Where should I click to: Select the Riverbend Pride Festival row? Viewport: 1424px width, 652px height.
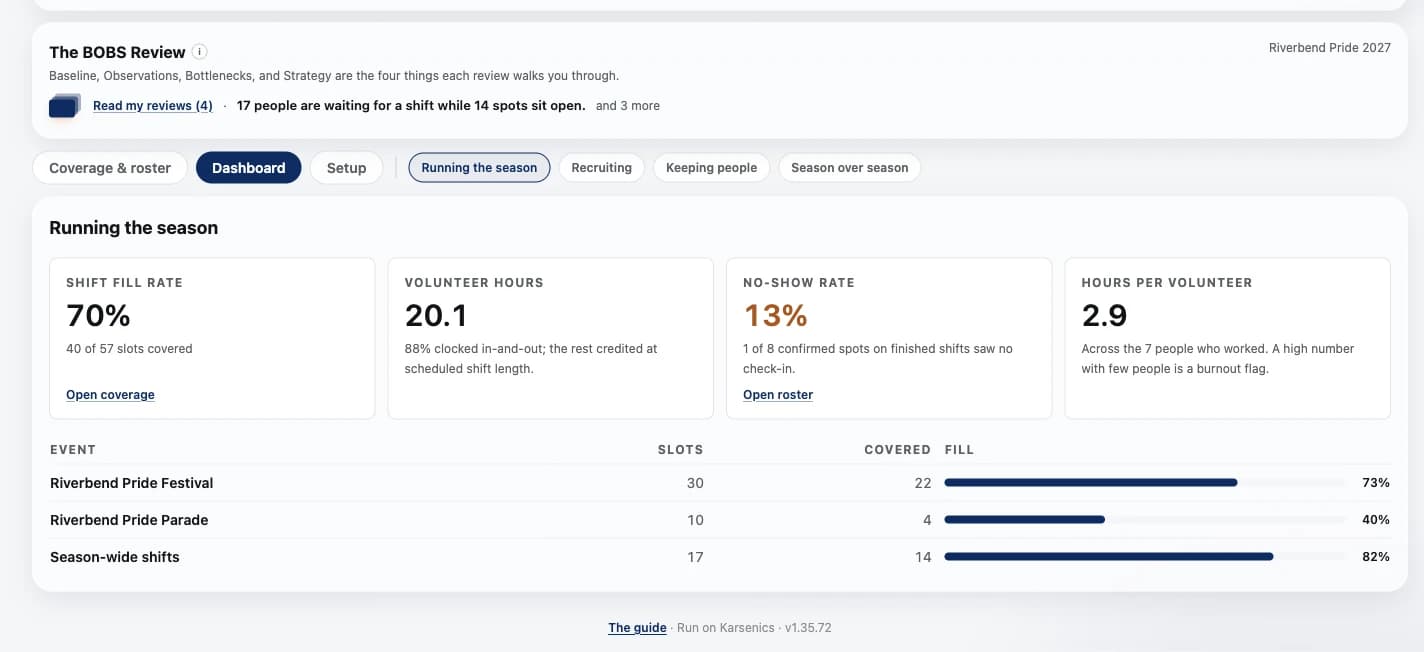pos(720,483)
